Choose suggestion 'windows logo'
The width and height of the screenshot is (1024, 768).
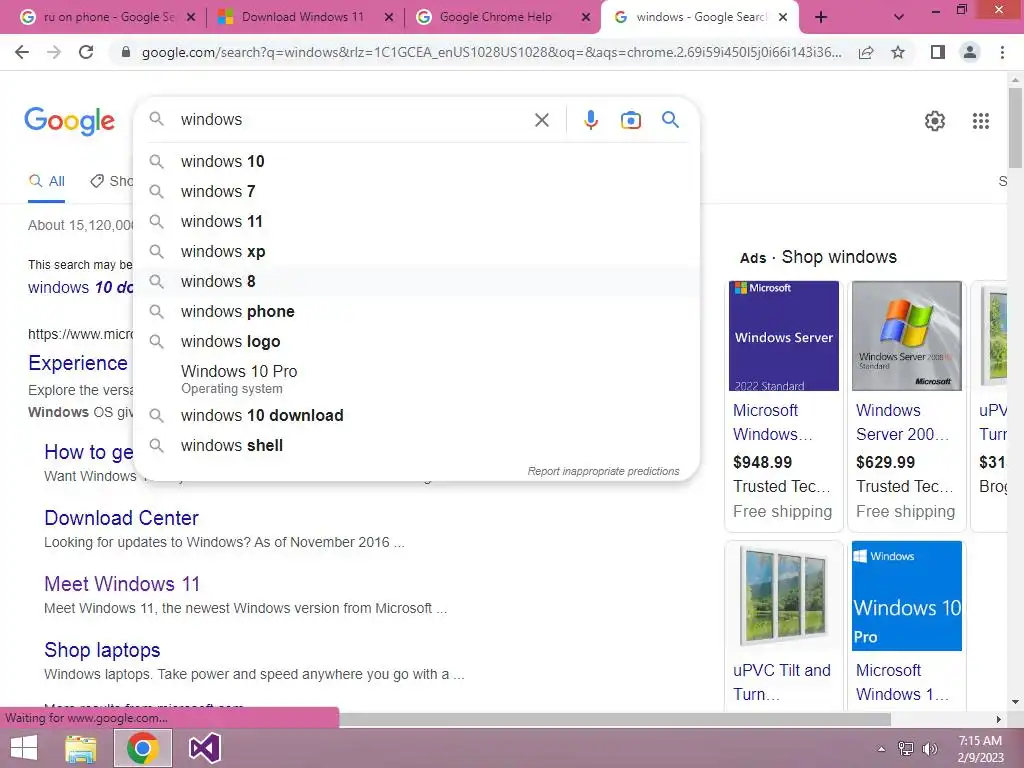416,342
